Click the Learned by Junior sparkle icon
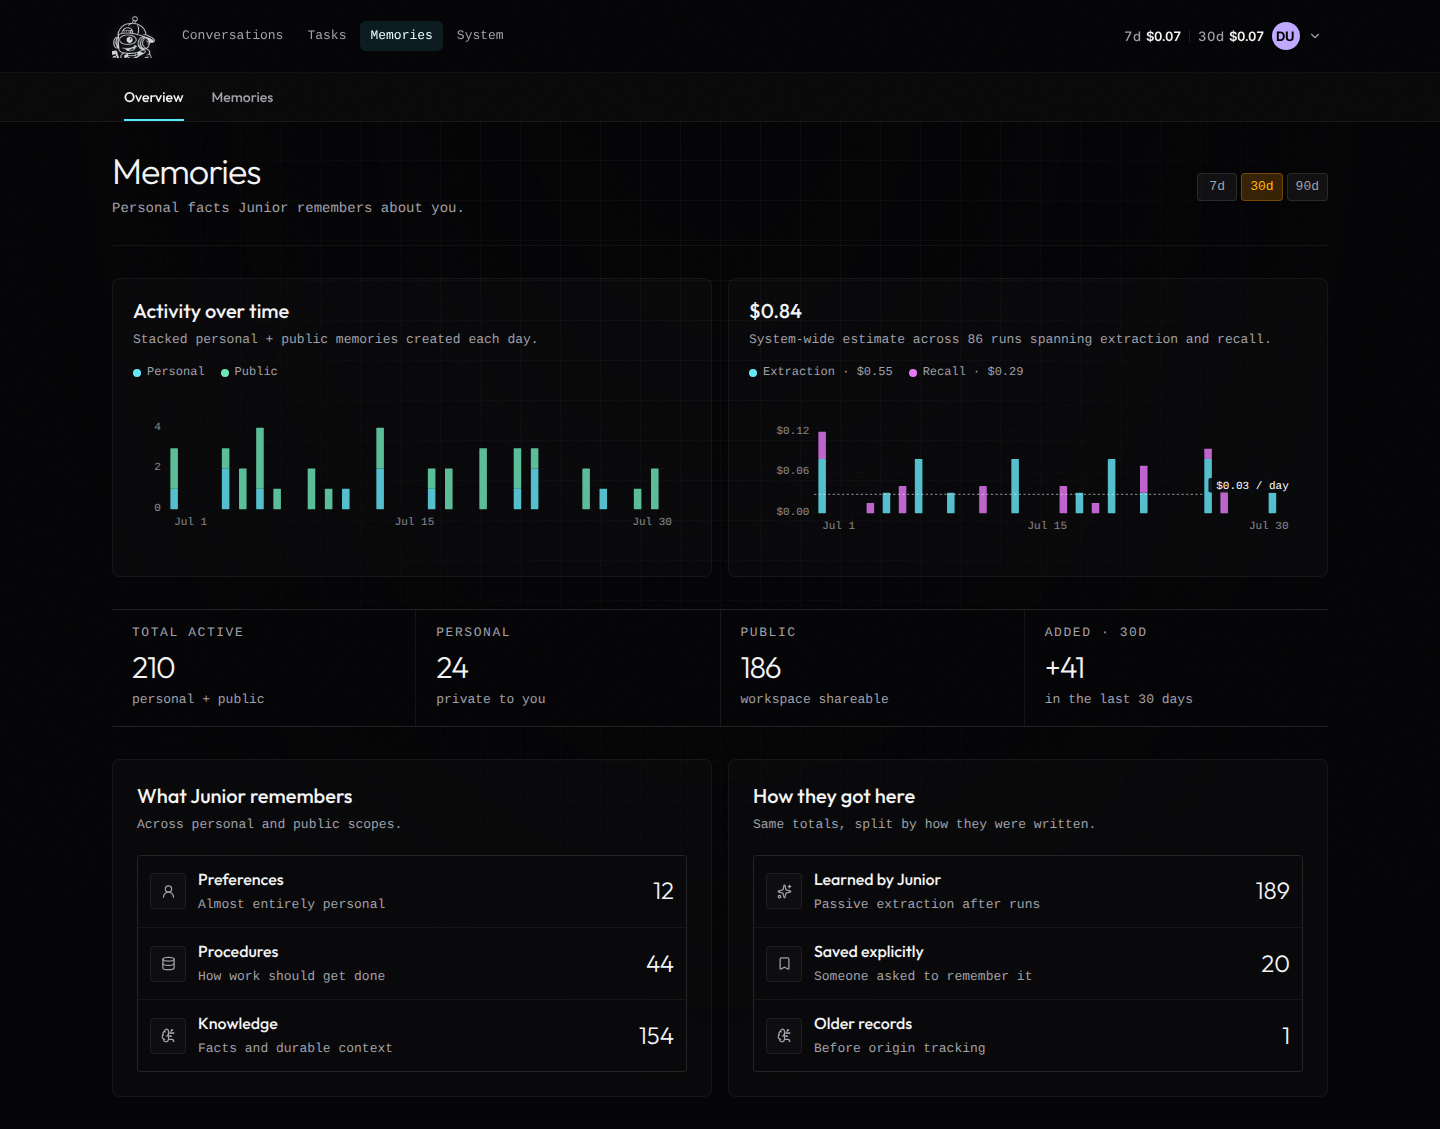 pos(784,891)
